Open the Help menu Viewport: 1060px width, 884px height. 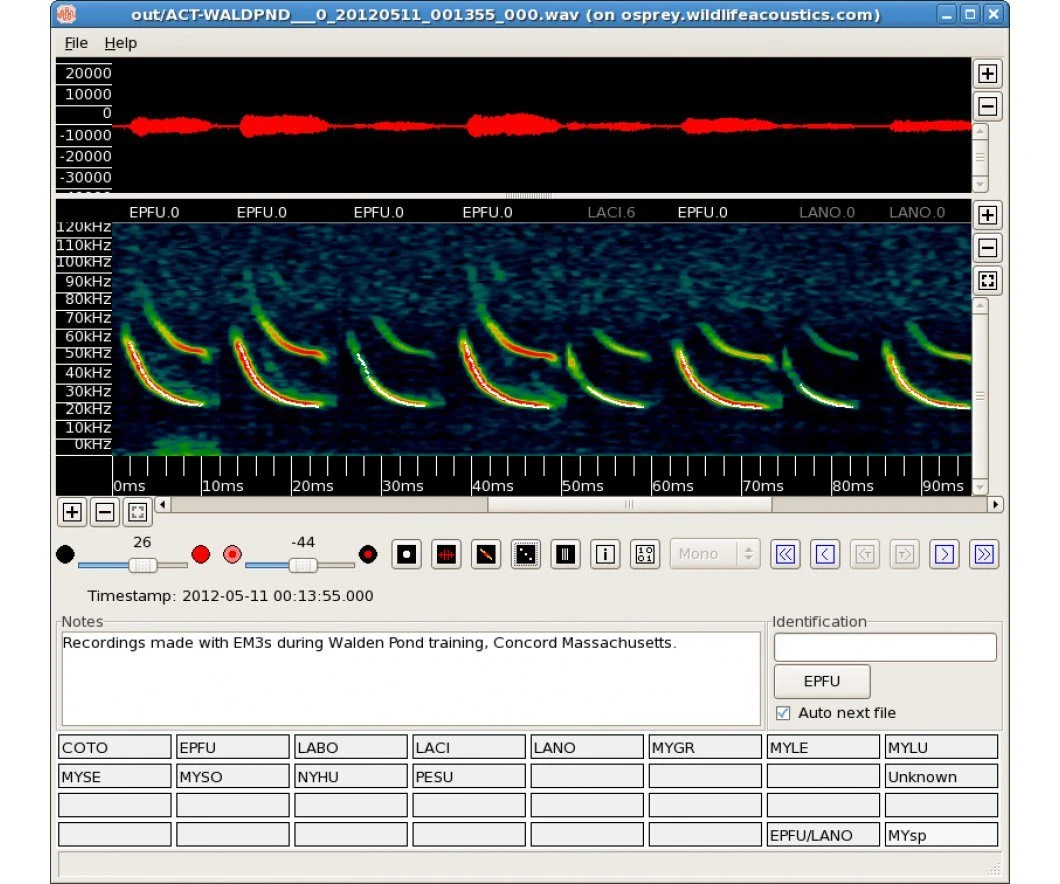click(121, 43)
